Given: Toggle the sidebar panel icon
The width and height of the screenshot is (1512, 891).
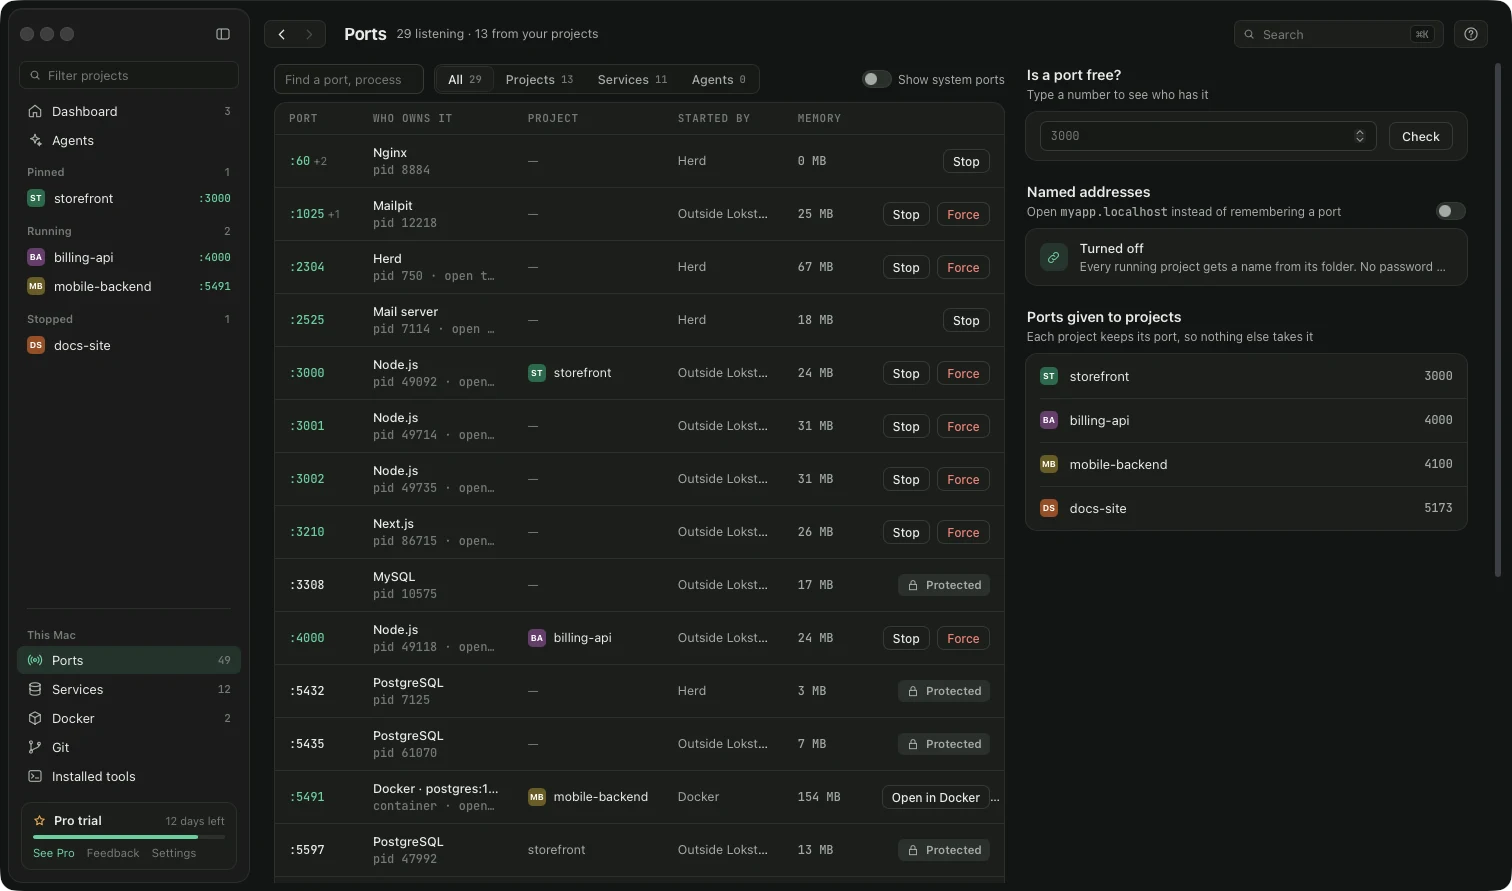Looking at the screenshot, I should tap(223, 34).
